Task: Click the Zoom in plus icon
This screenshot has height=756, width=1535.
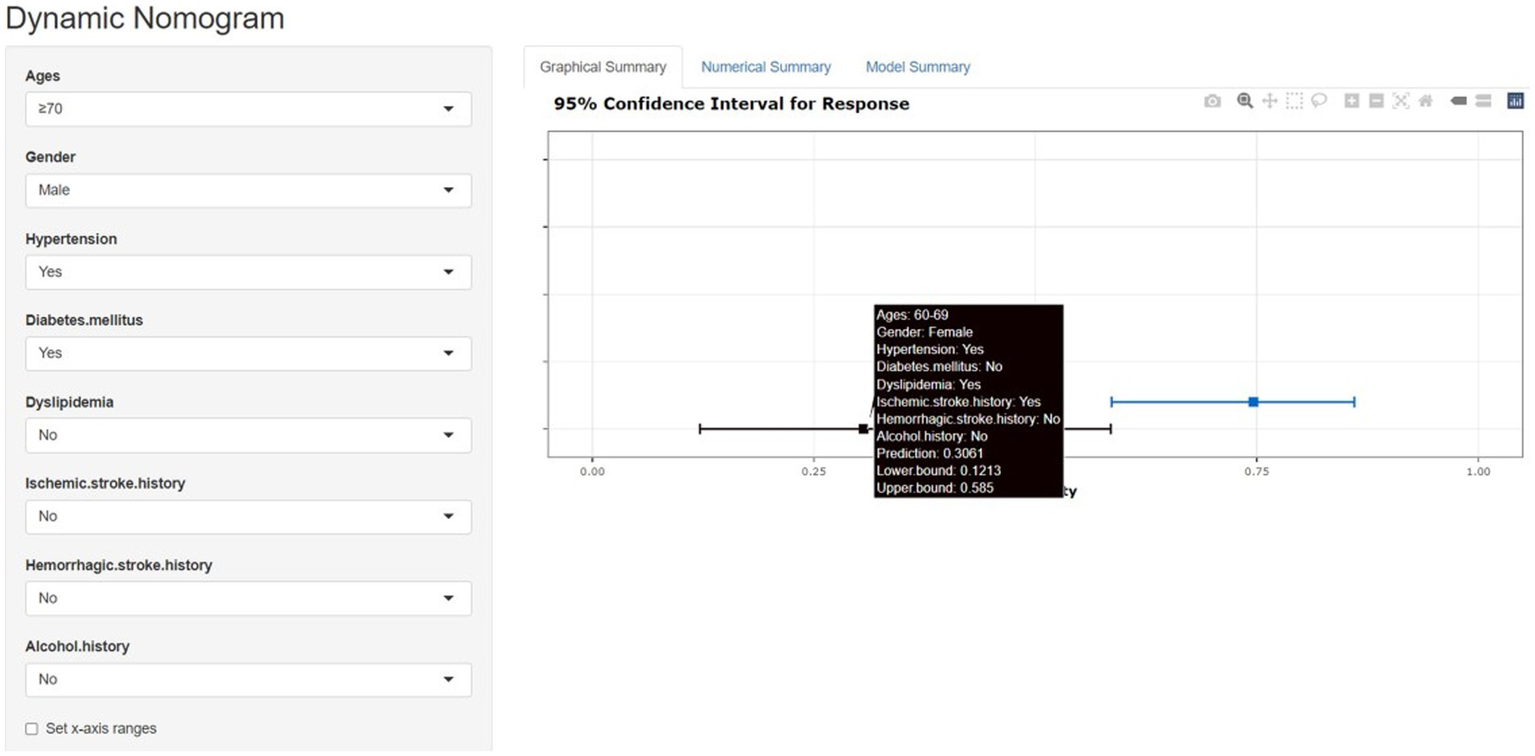Action: pos(1351,101)
